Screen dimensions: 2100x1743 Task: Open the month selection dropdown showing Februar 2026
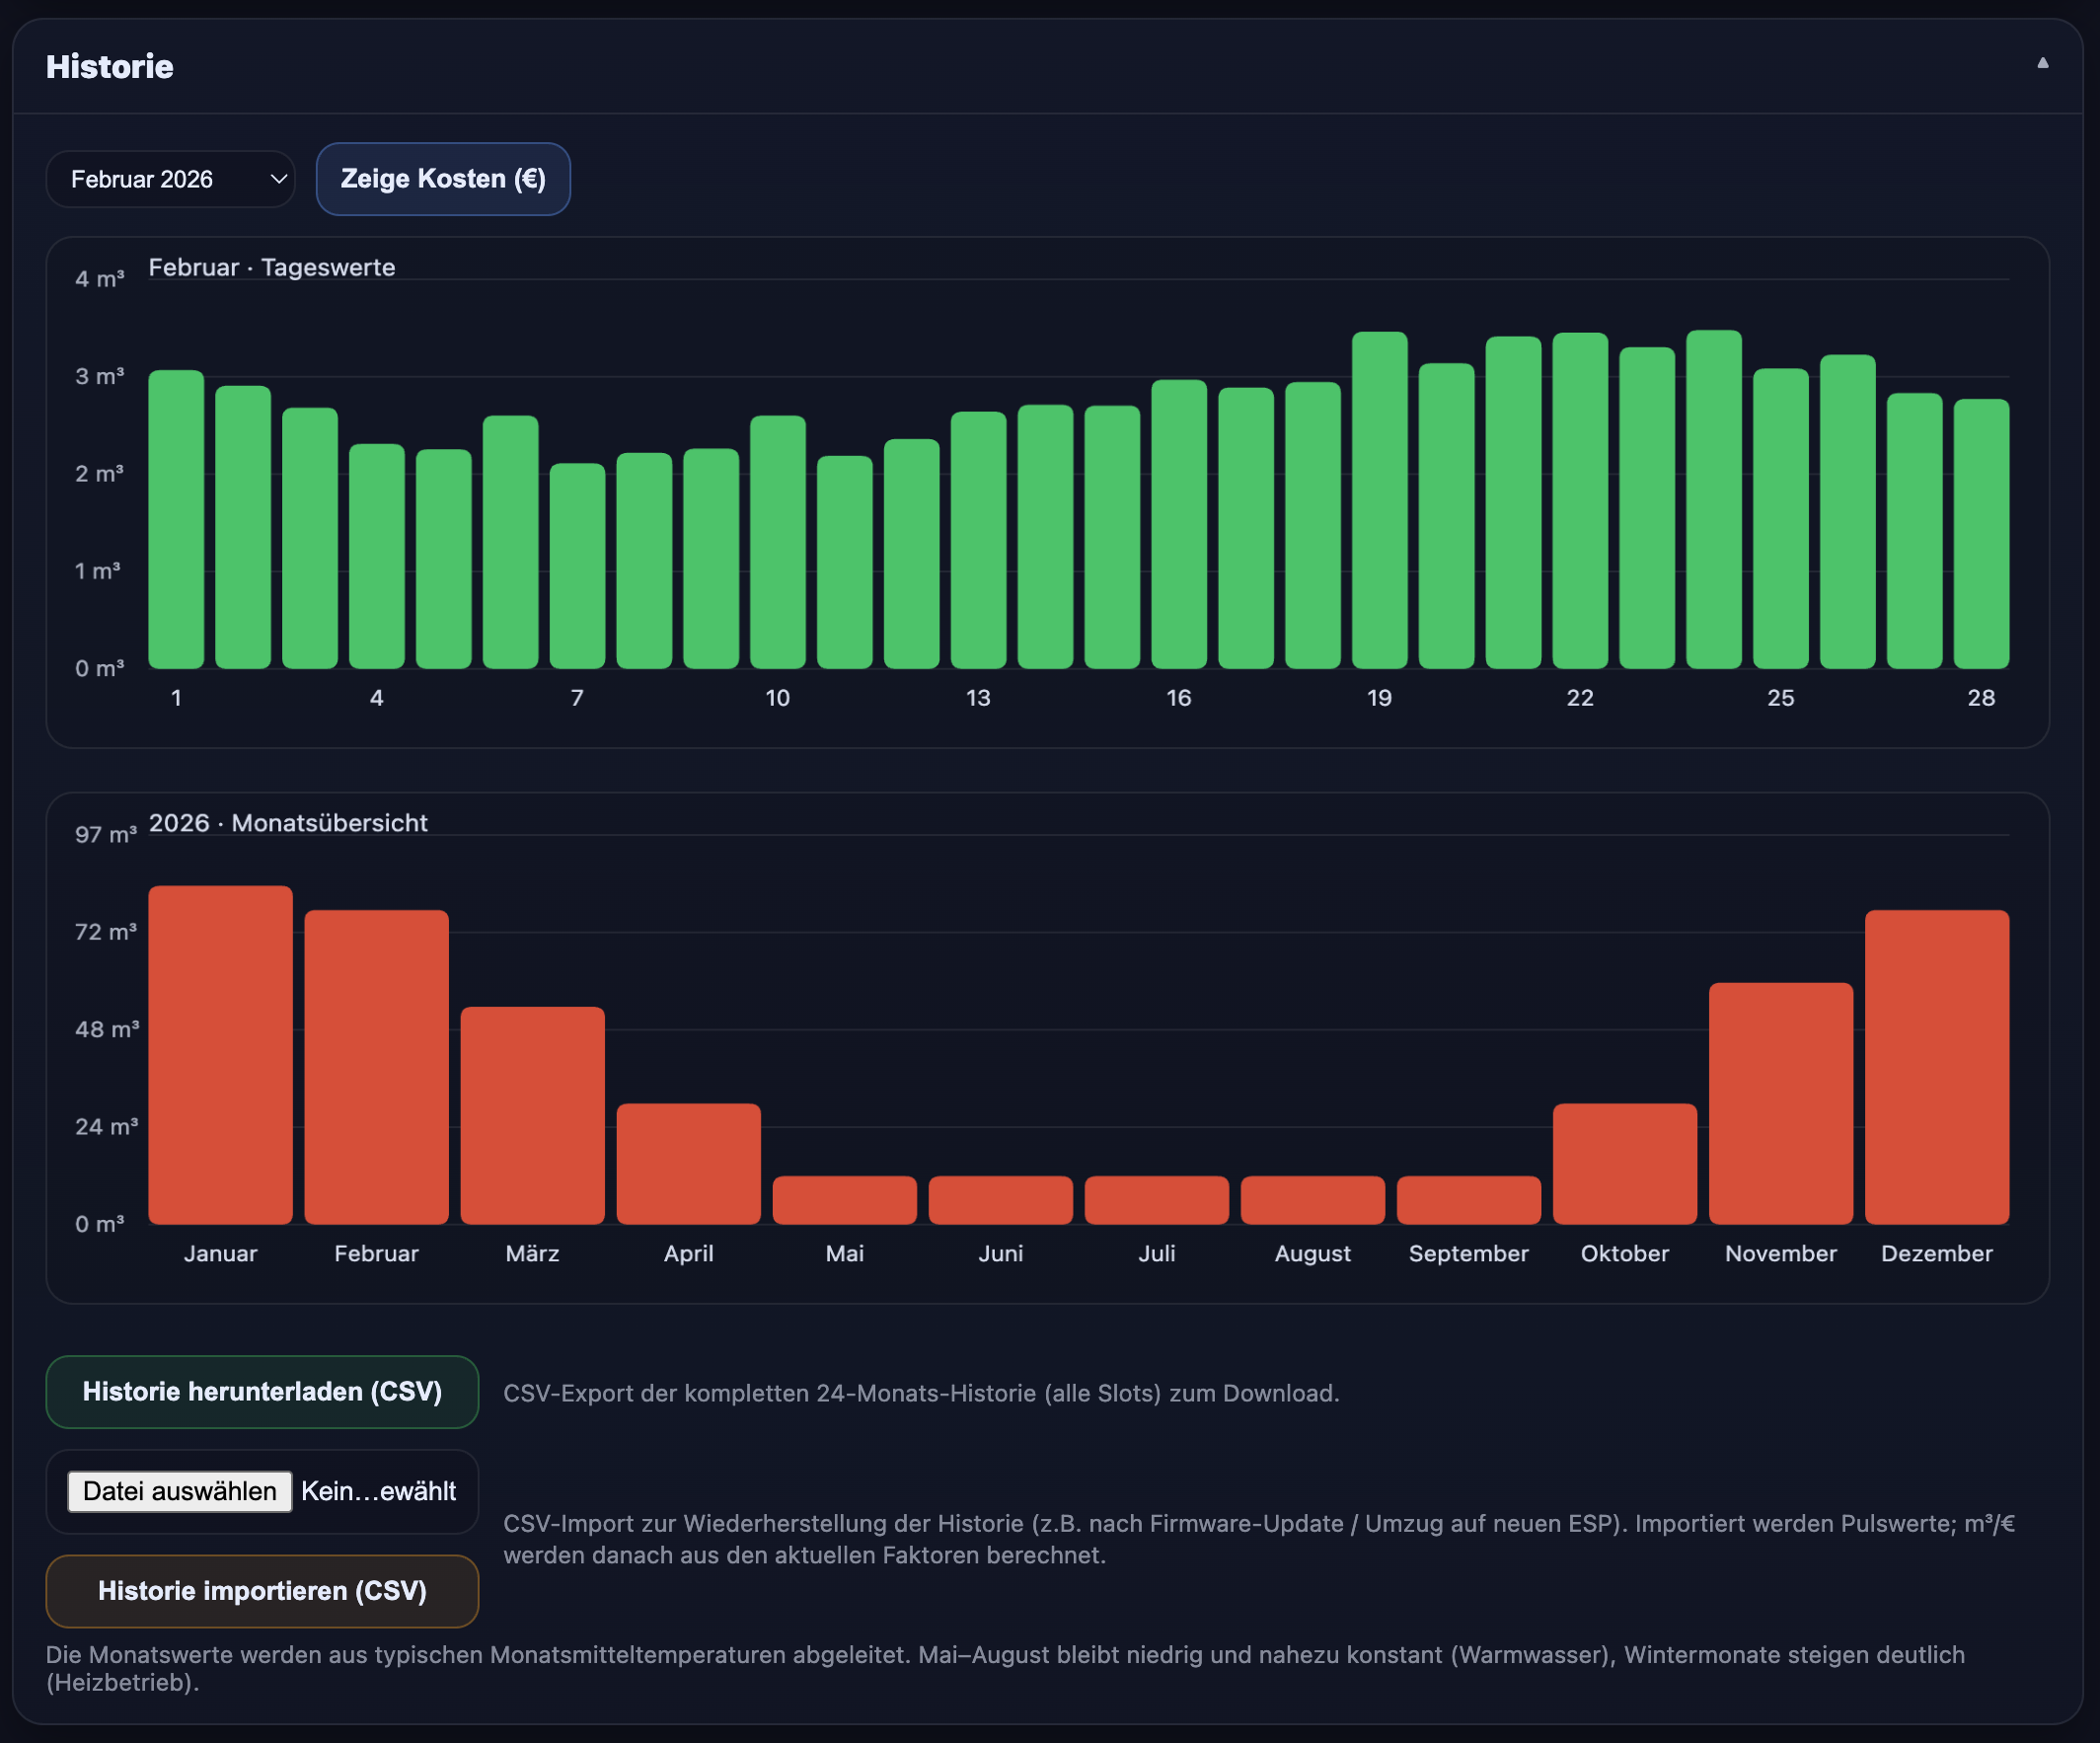(170, 178)
